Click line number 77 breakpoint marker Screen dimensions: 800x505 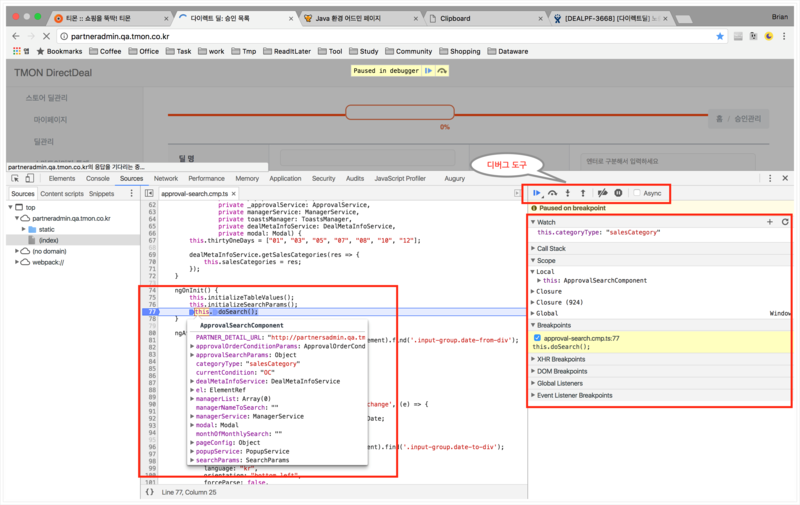(152, 312)
